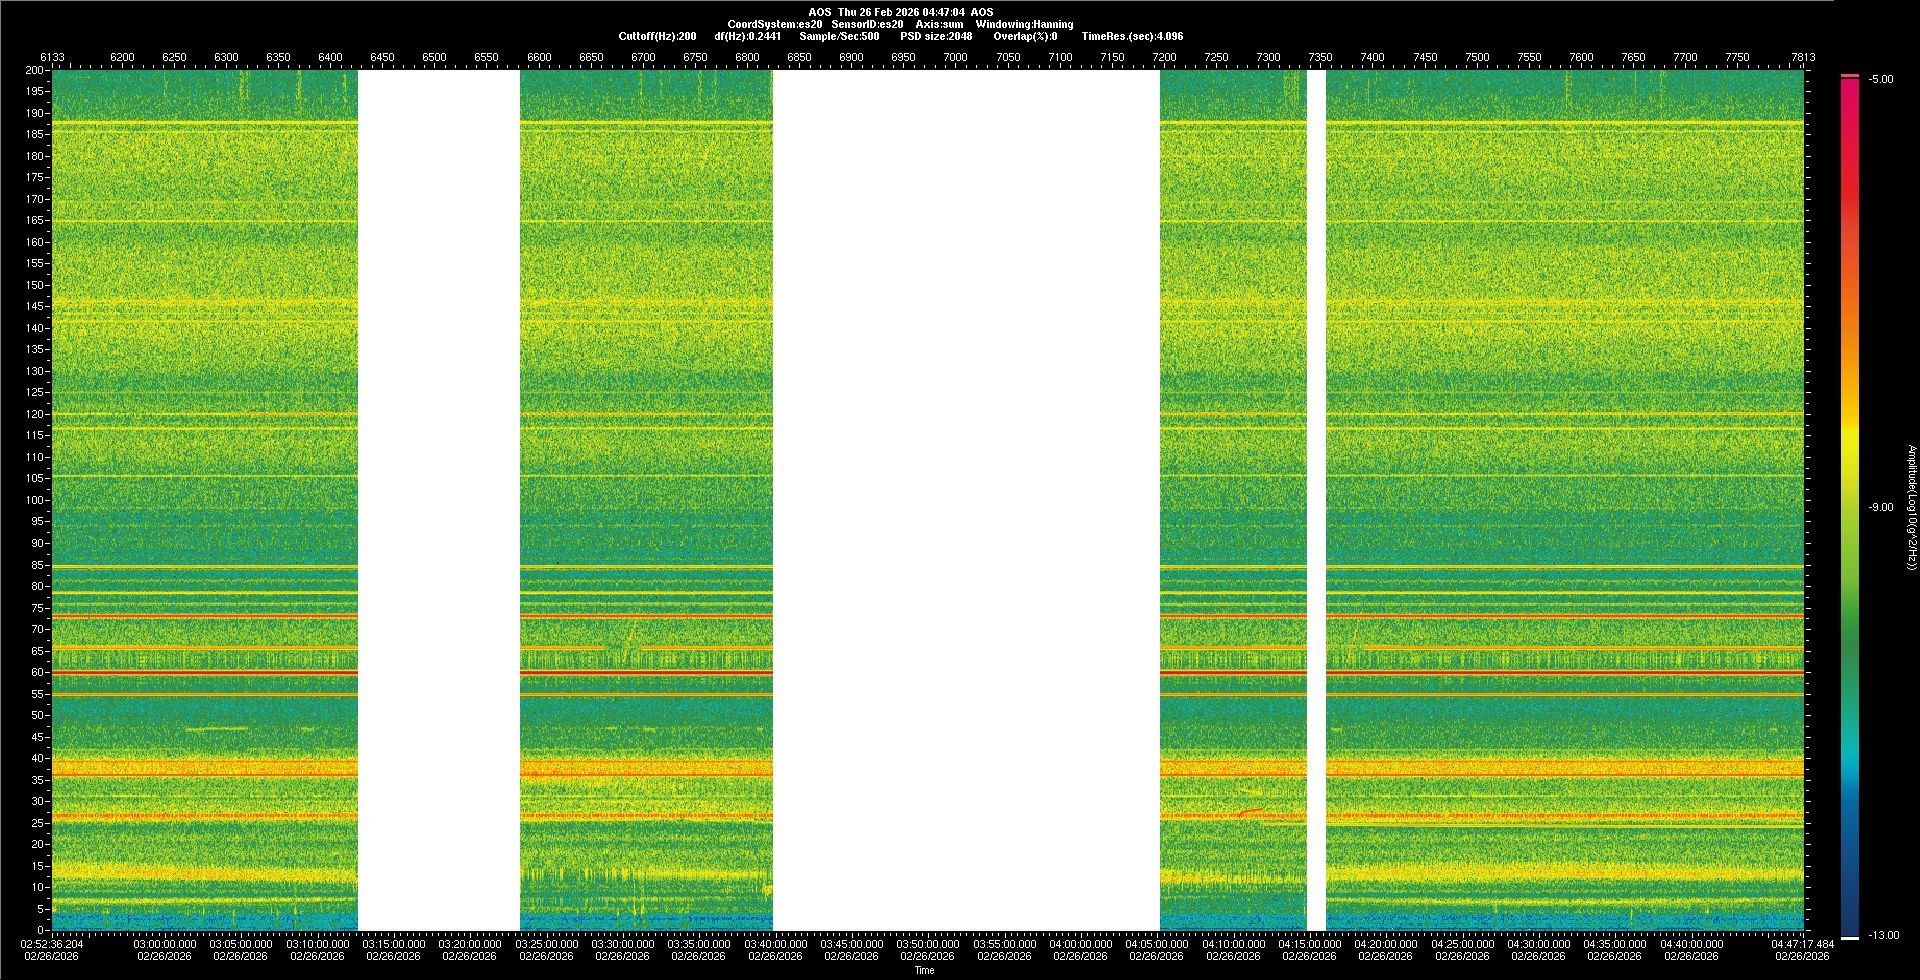
Task: Select the 100 Hz frequency axis label
Action: click(34, 500)
